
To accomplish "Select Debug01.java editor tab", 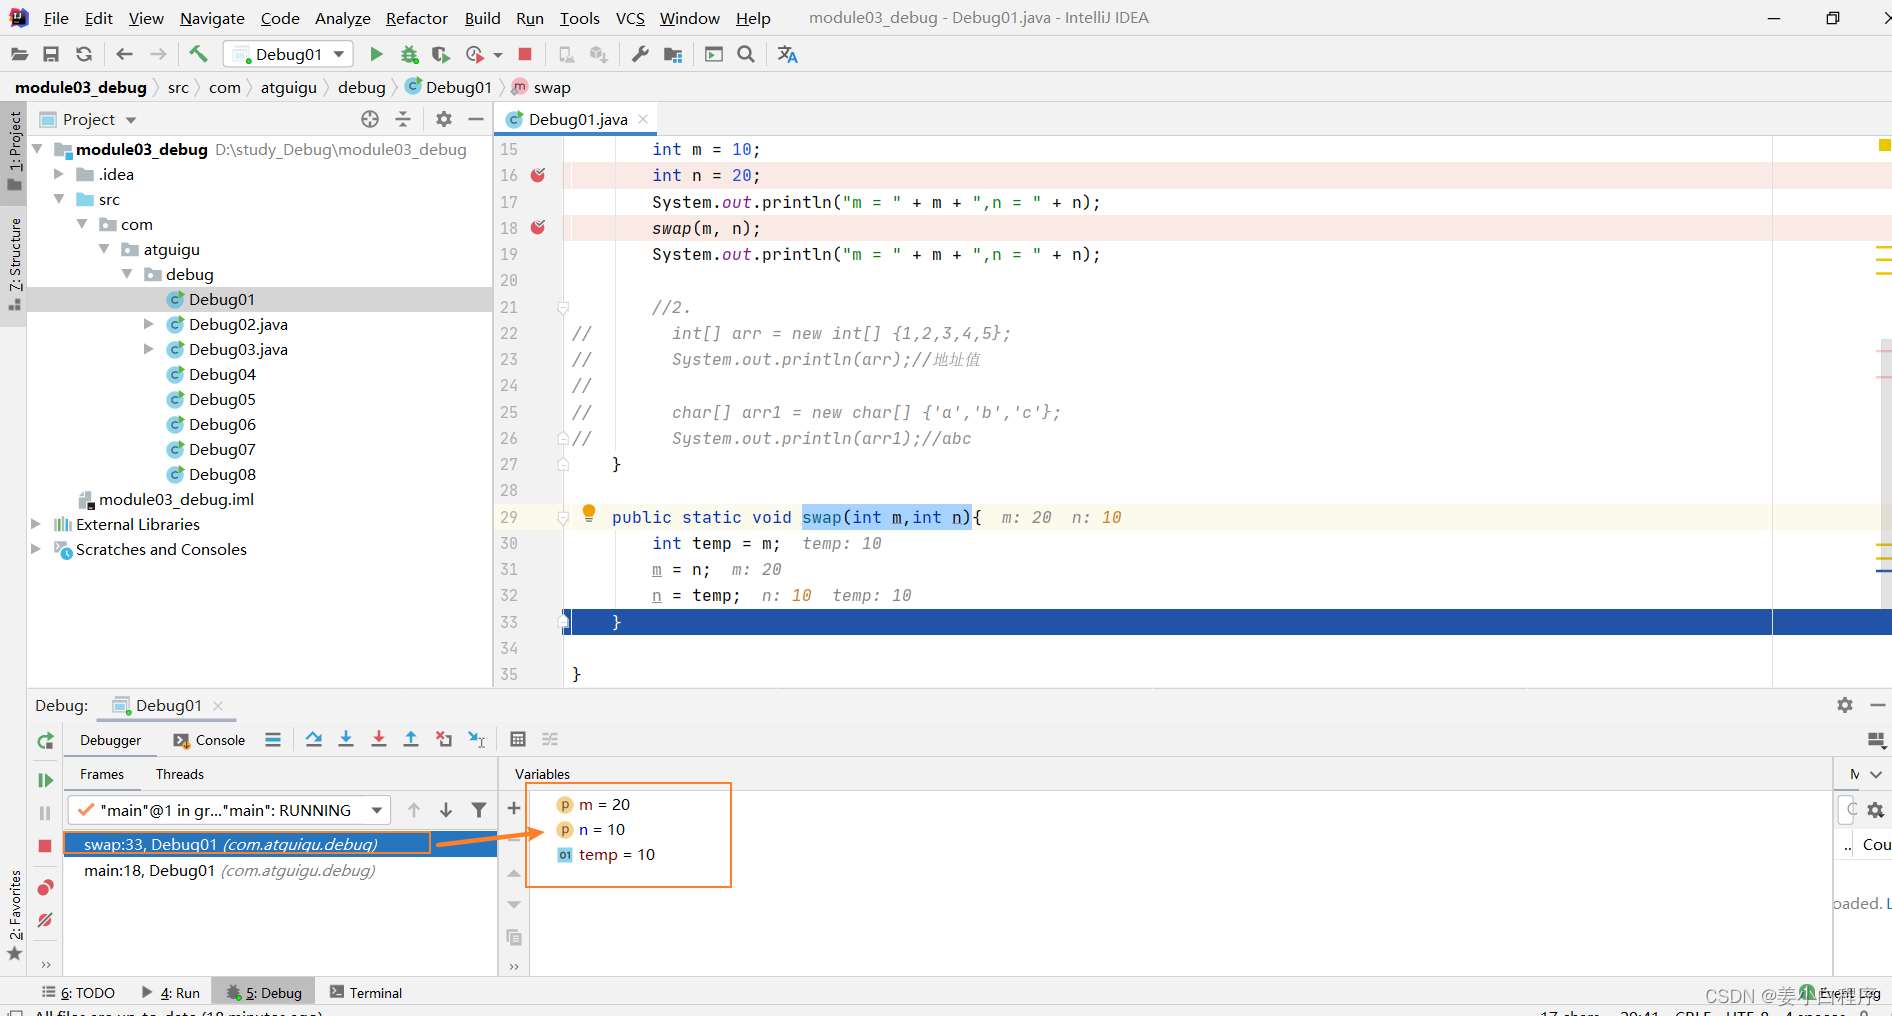I will [x=578, y=119].
